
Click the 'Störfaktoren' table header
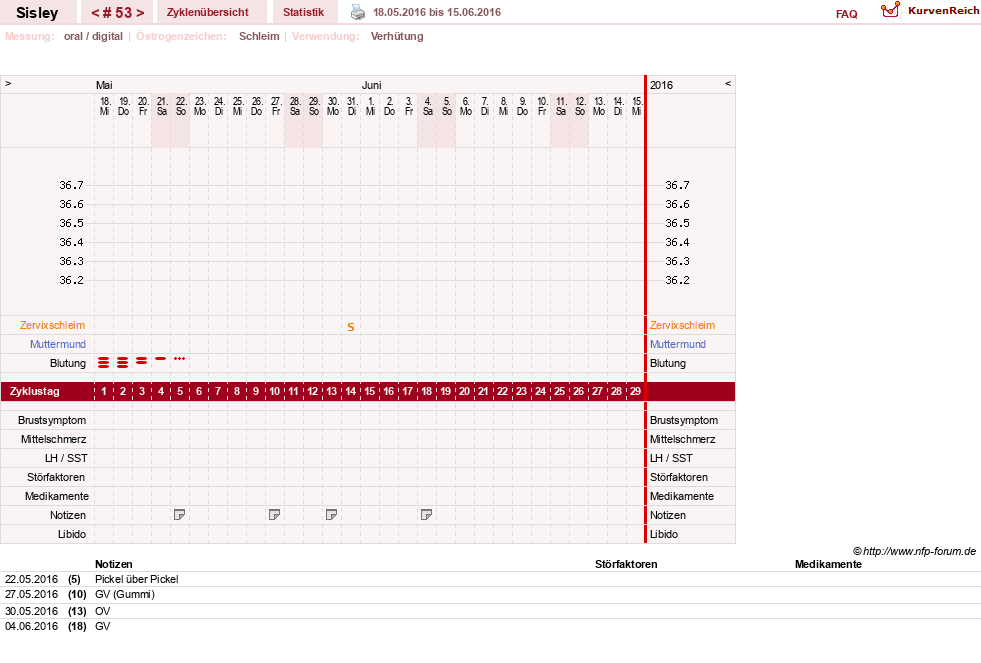point(626,564)
